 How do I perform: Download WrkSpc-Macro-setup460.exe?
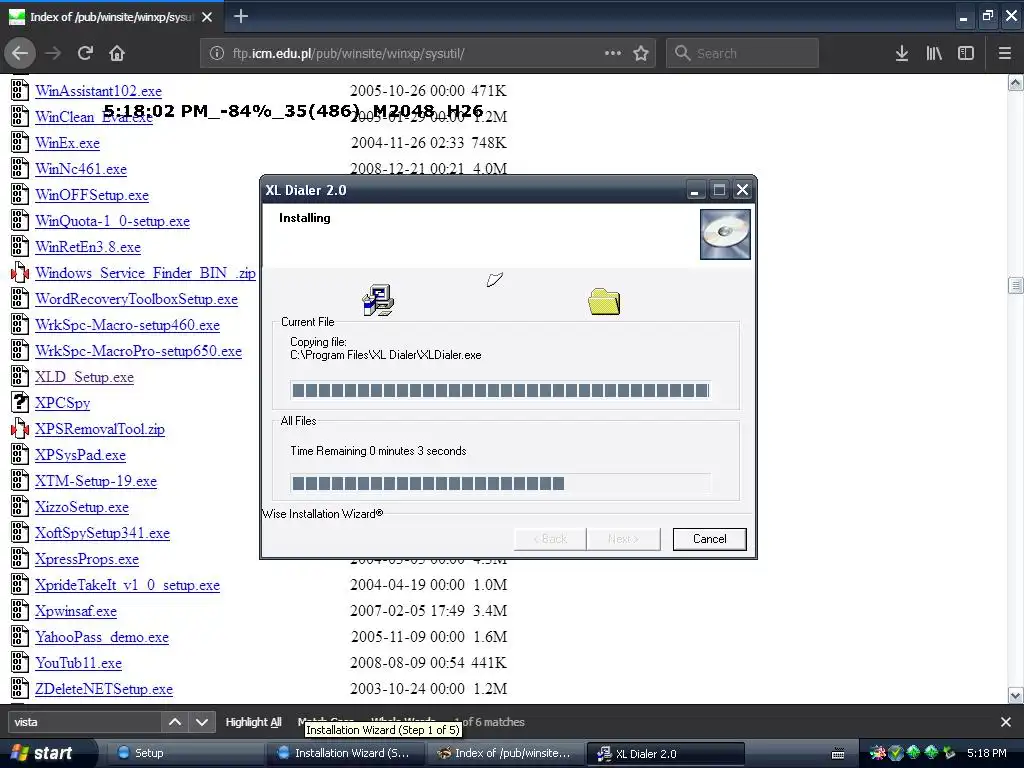click(127, 325)
